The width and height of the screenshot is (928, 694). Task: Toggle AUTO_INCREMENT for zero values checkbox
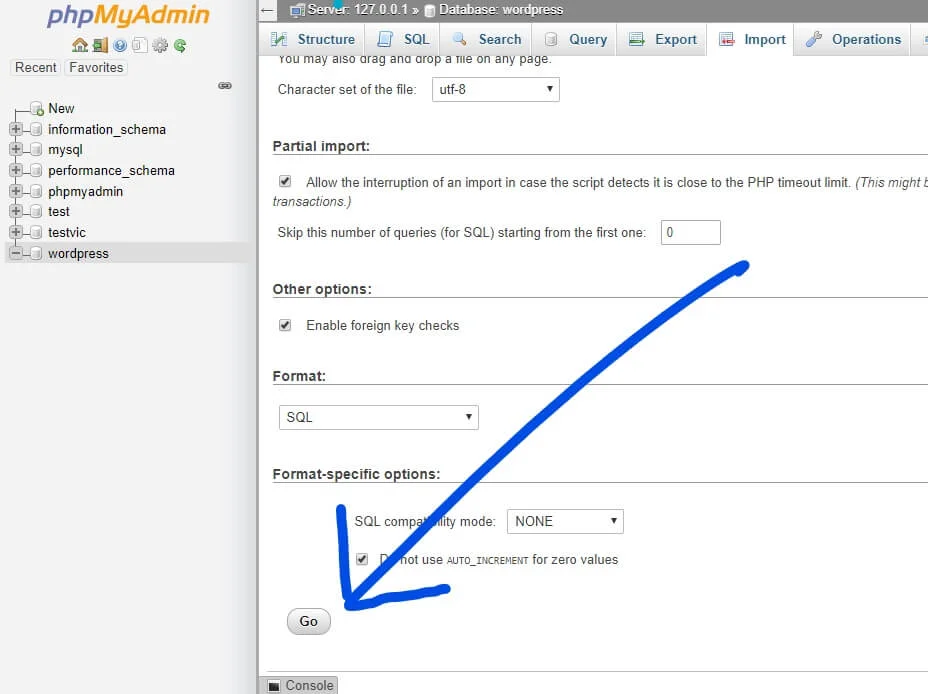coord(362,559)
